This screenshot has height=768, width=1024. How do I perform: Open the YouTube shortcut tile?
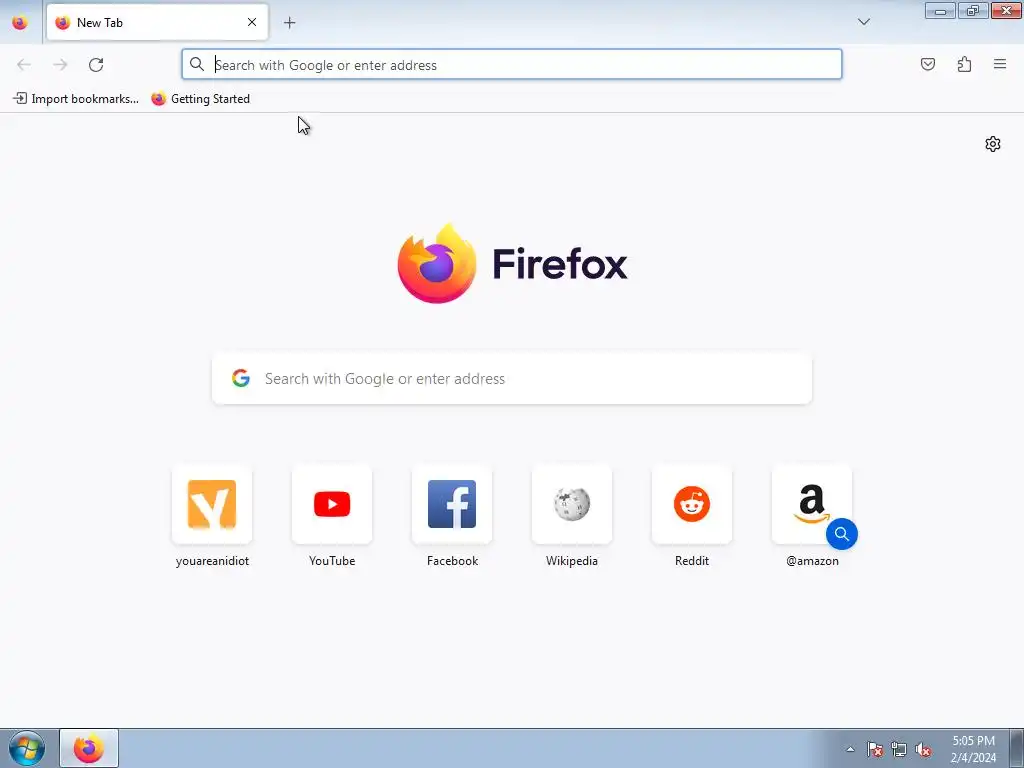pyautogui.click(x=332, y=504)
